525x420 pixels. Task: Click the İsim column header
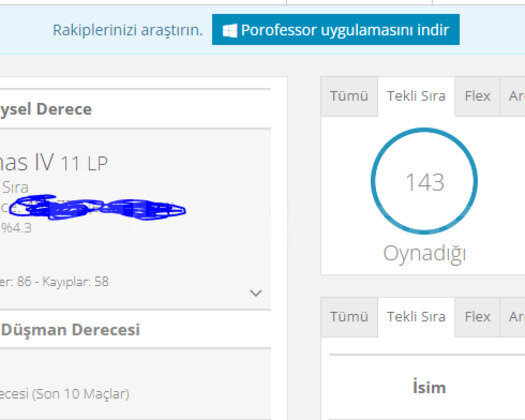(x=429, y=388)
